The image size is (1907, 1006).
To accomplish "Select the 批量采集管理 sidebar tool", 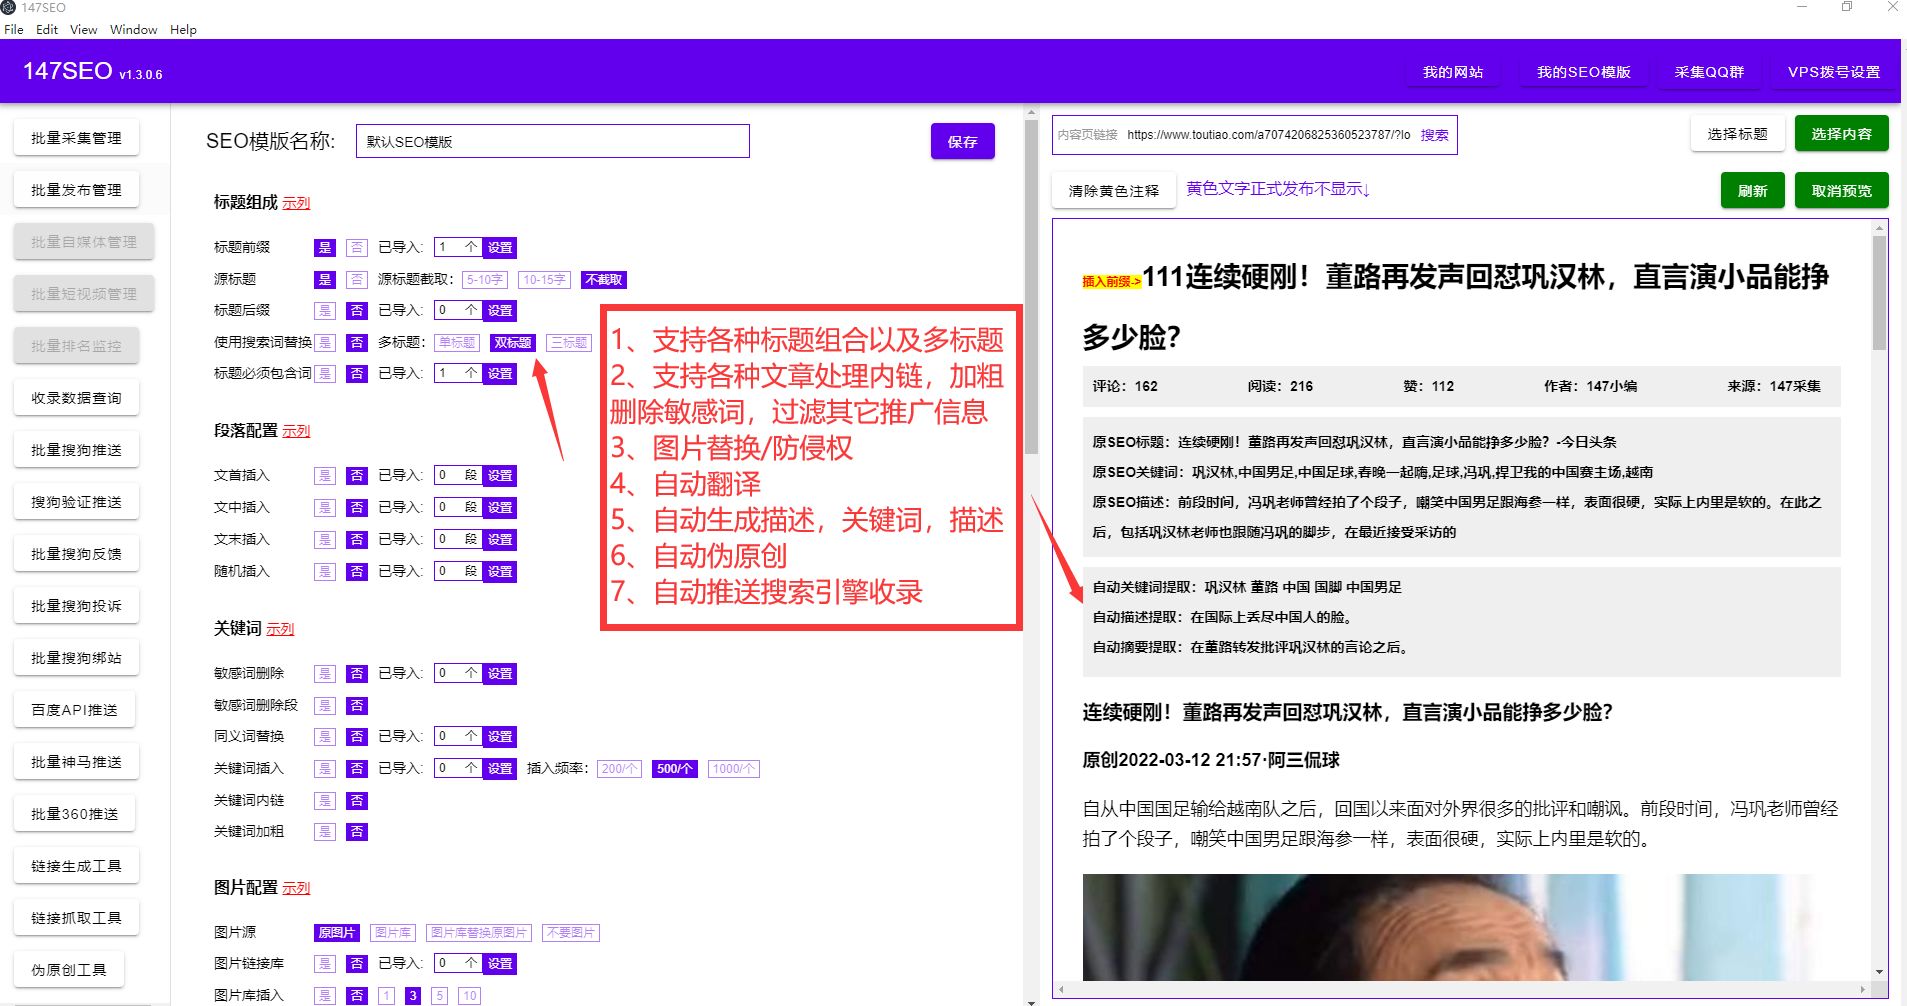I will coord(75,137).
